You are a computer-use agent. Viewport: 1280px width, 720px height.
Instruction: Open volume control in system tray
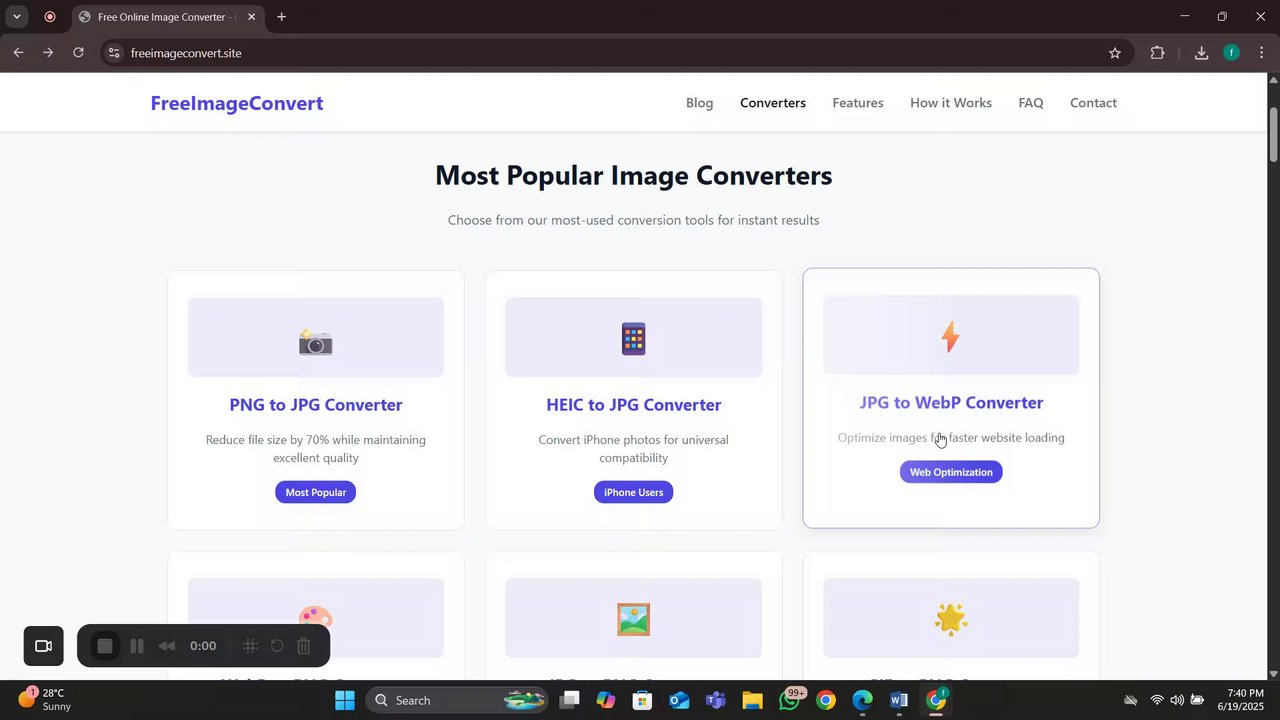pyautogui.click(x=1177, y=700)
